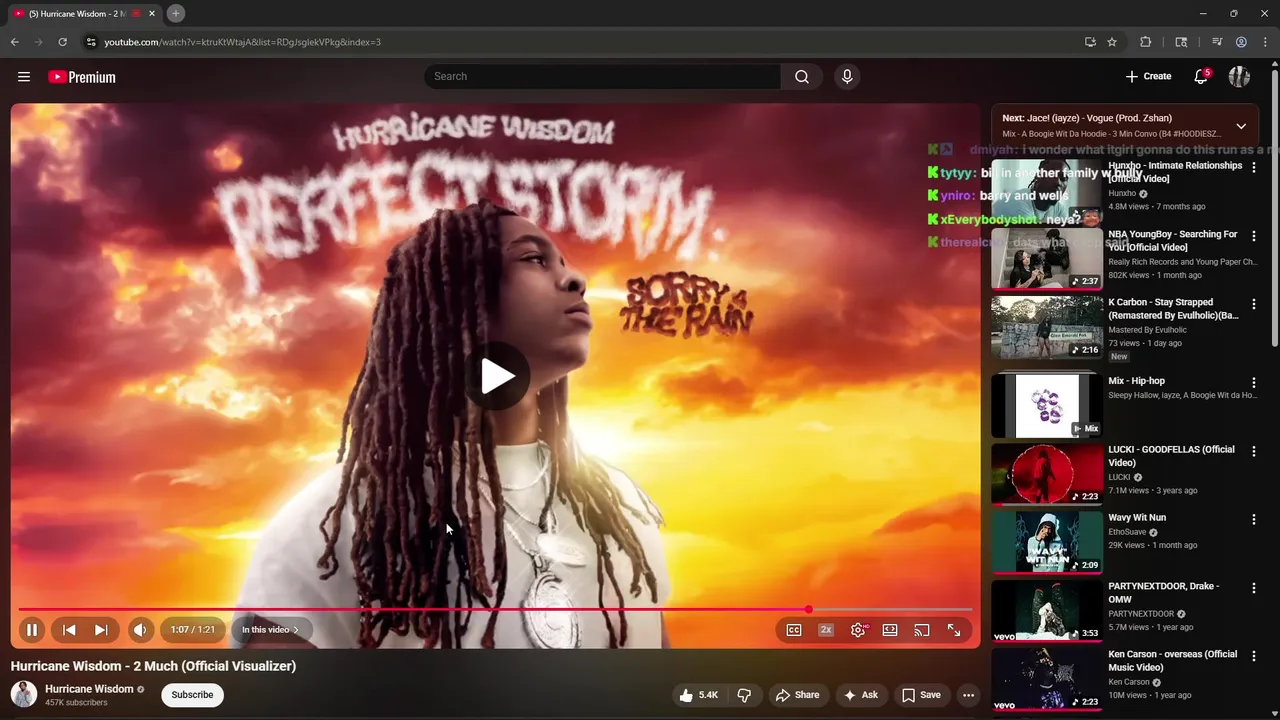Click the large play overlay on video
The height and width of the screenshot is (720, 1280).
coord(497,376)
